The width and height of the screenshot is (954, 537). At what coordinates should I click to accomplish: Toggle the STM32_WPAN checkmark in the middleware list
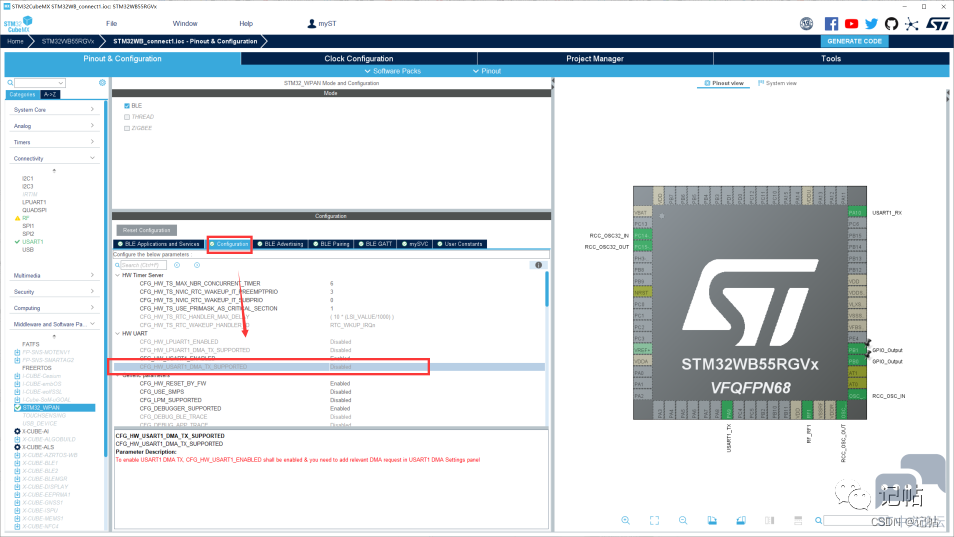tap(18, 407)
